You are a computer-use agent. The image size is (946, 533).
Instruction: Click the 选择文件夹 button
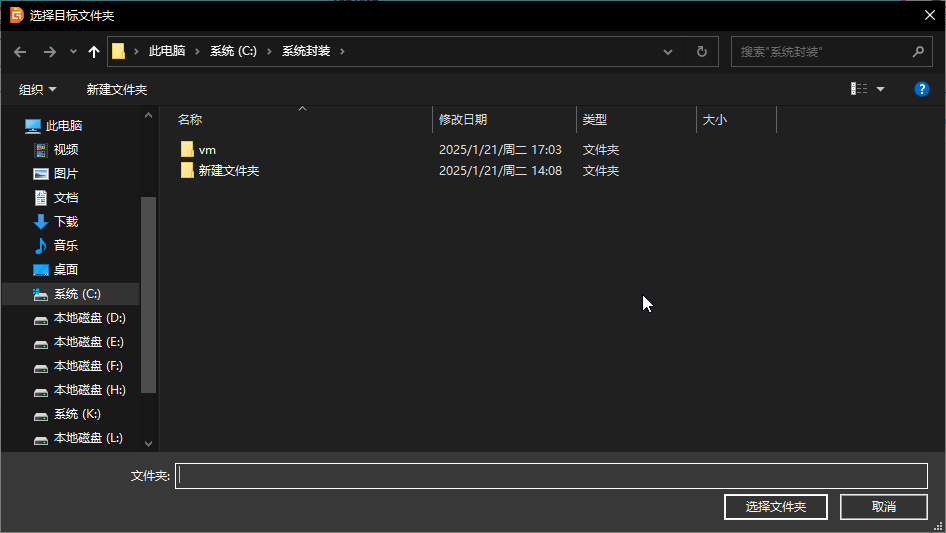(776, 507)
